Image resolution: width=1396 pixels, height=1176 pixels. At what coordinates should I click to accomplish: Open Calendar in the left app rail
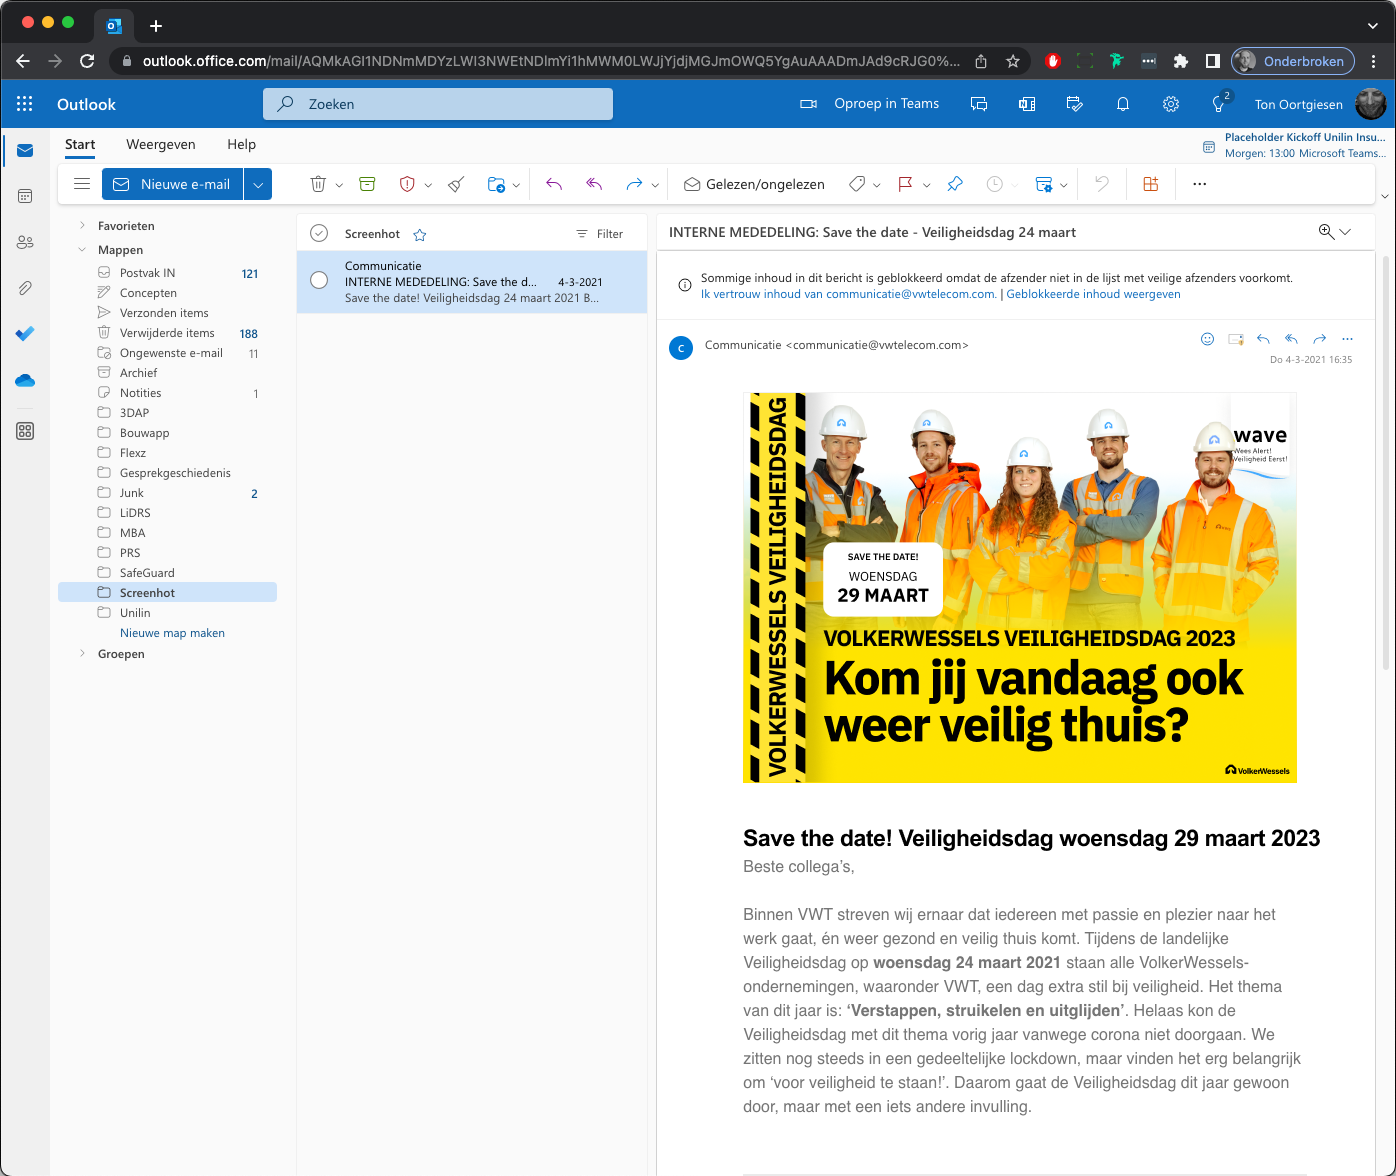(25, 196)
